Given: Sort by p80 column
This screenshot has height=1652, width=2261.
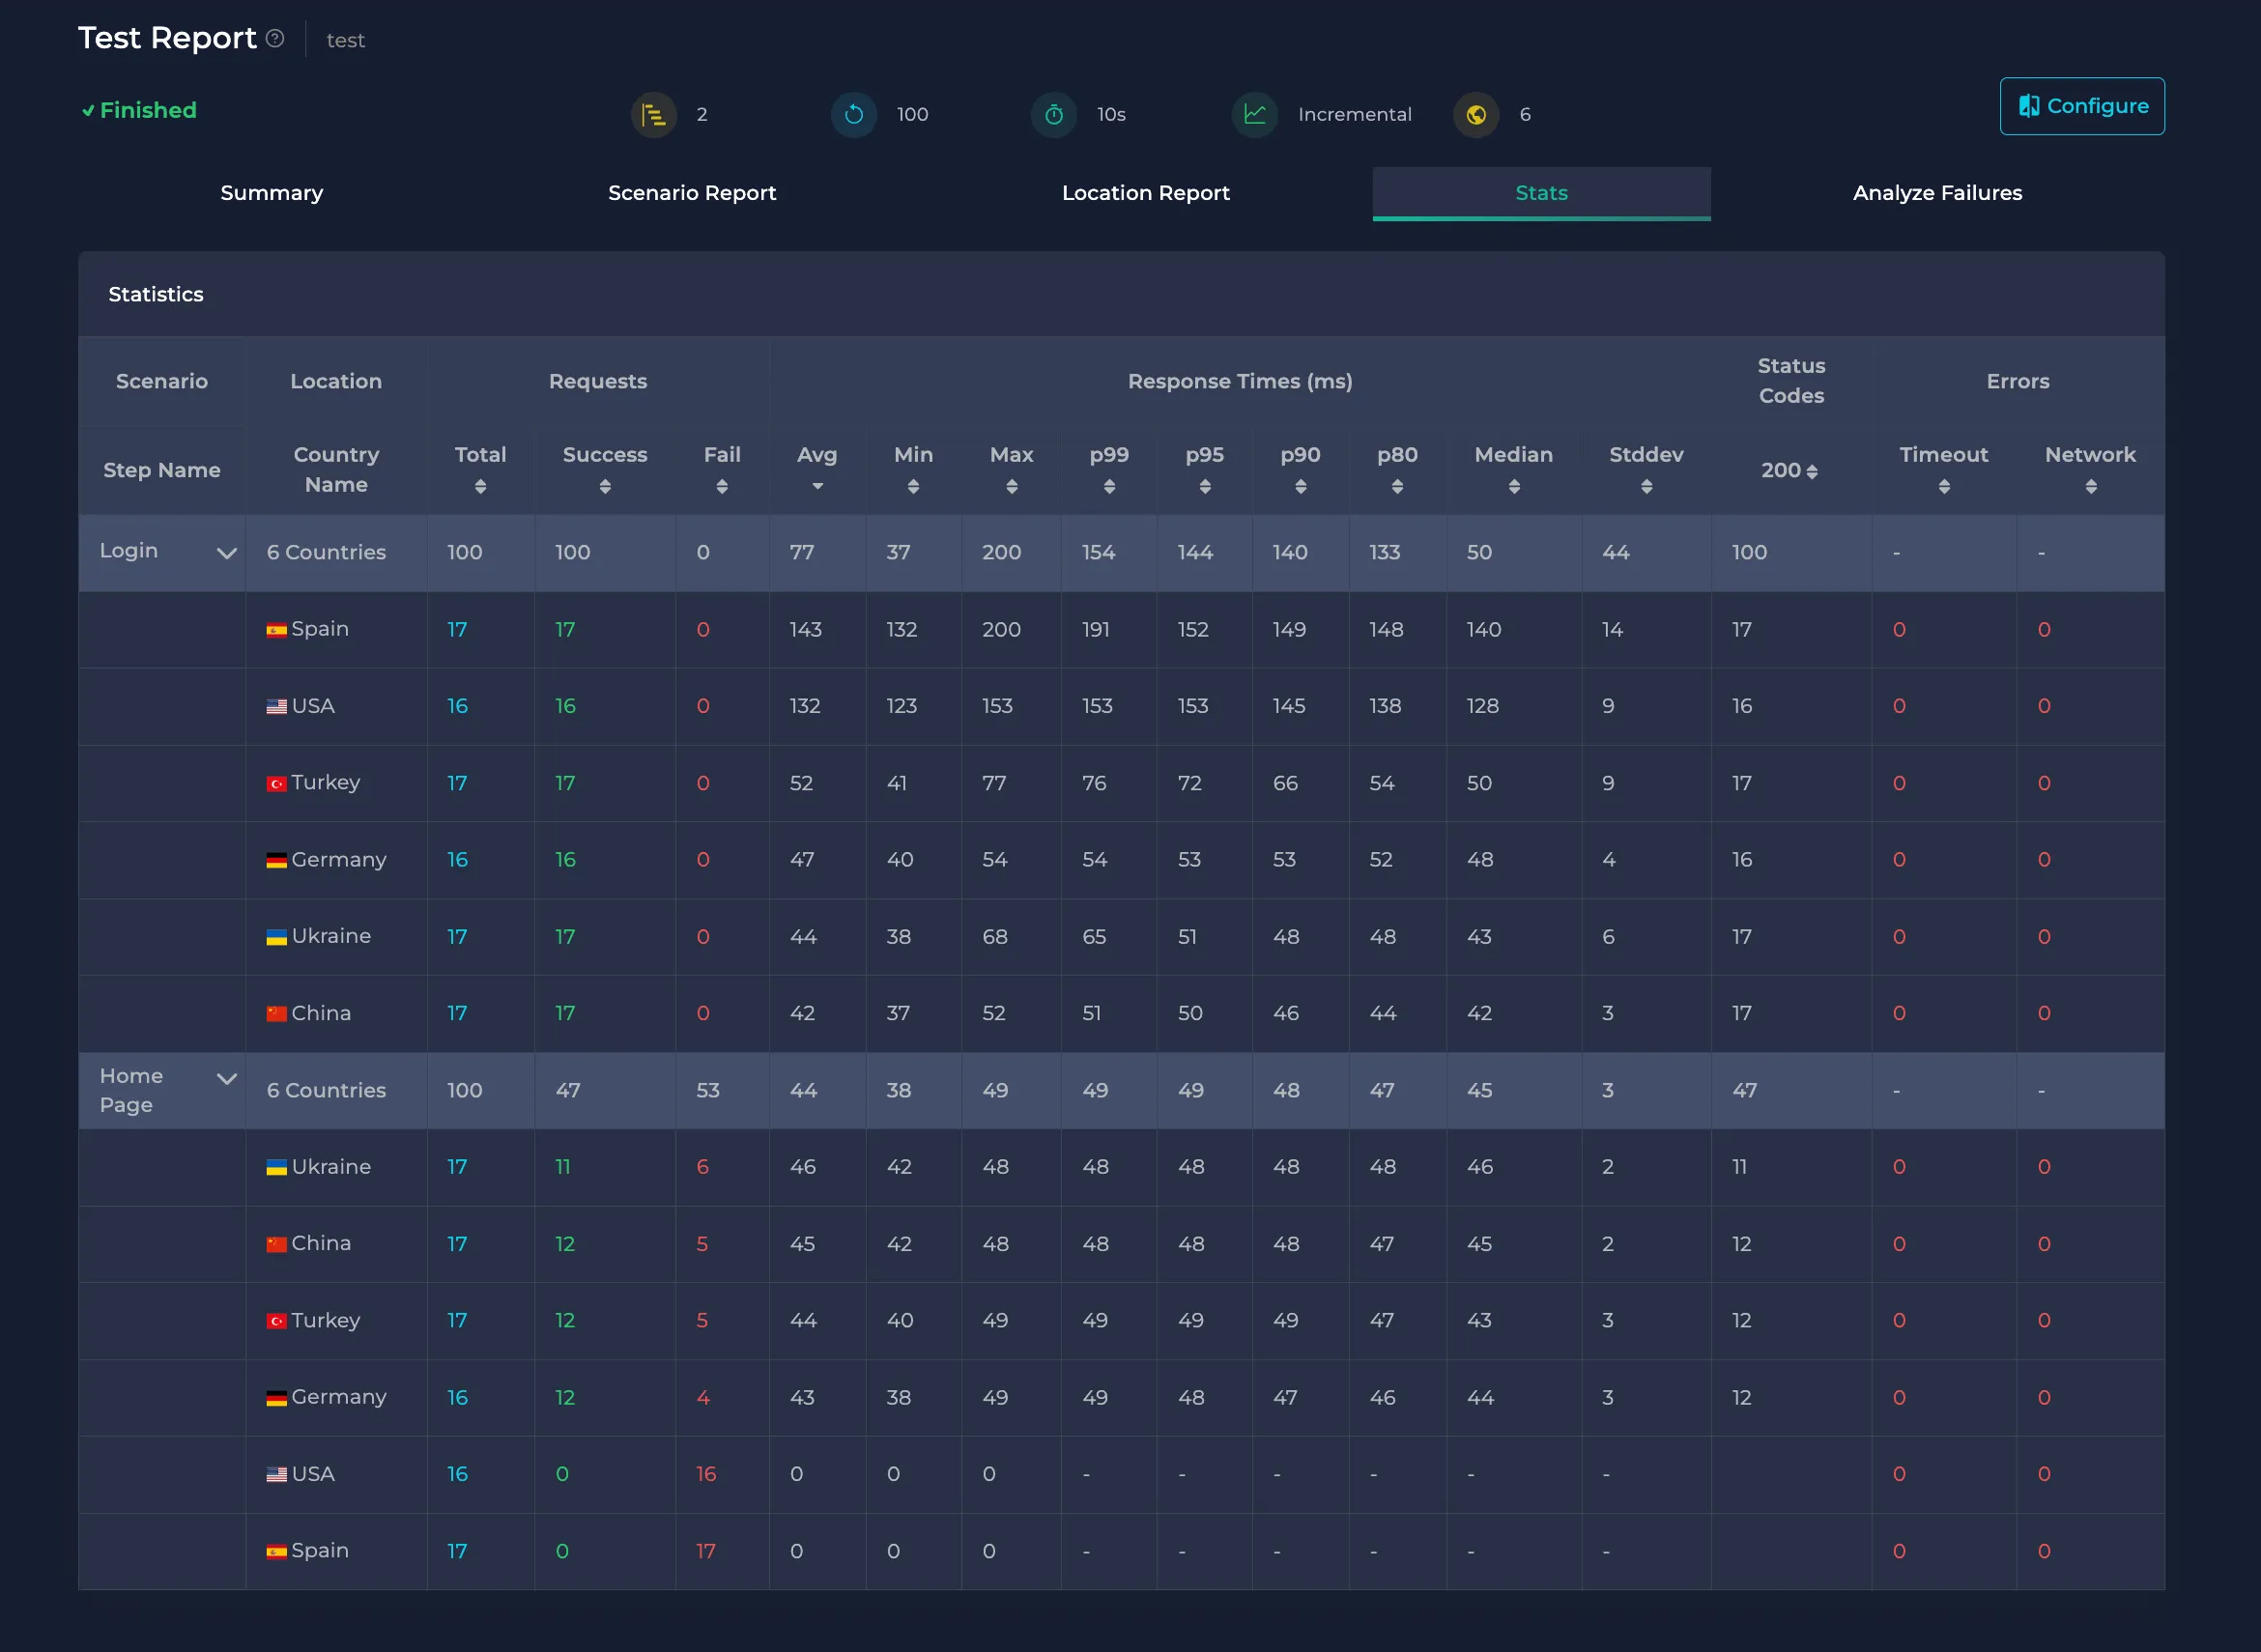Looking at the screenshot, I should point(1397,487).
